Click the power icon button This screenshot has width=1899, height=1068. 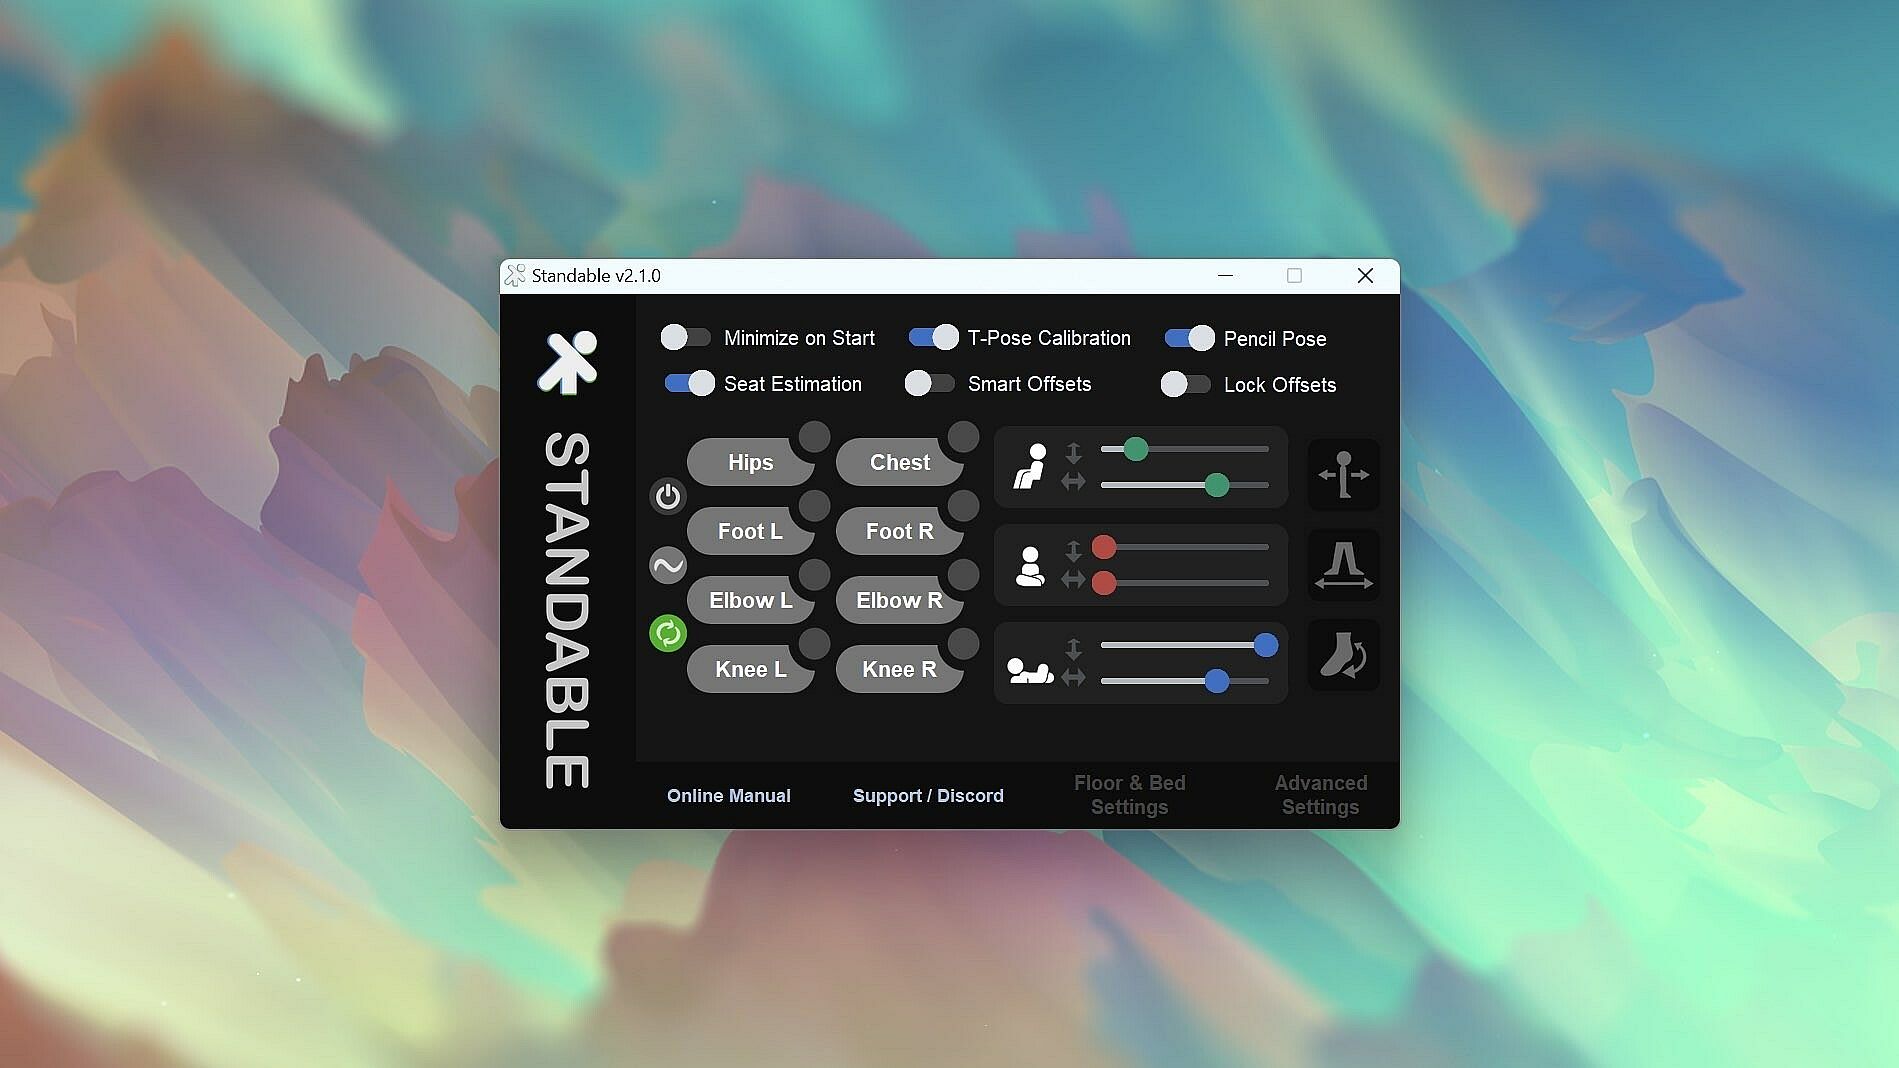[668, 496]
